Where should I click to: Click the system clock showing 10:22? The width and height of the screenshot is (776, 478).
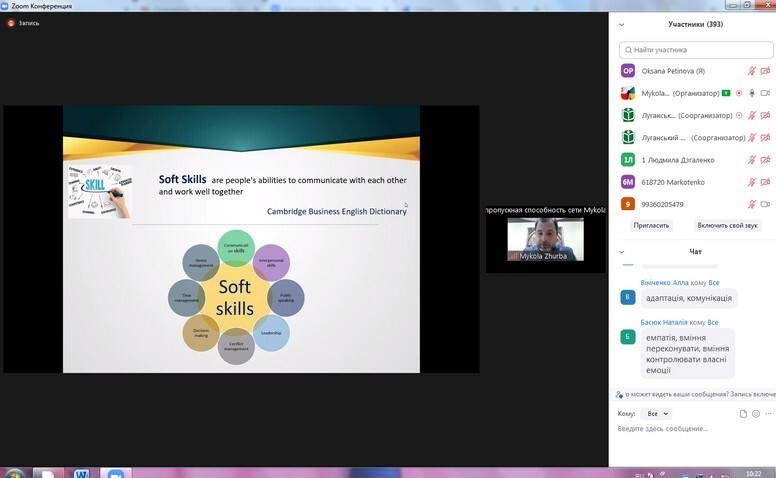tap(753, 474)
